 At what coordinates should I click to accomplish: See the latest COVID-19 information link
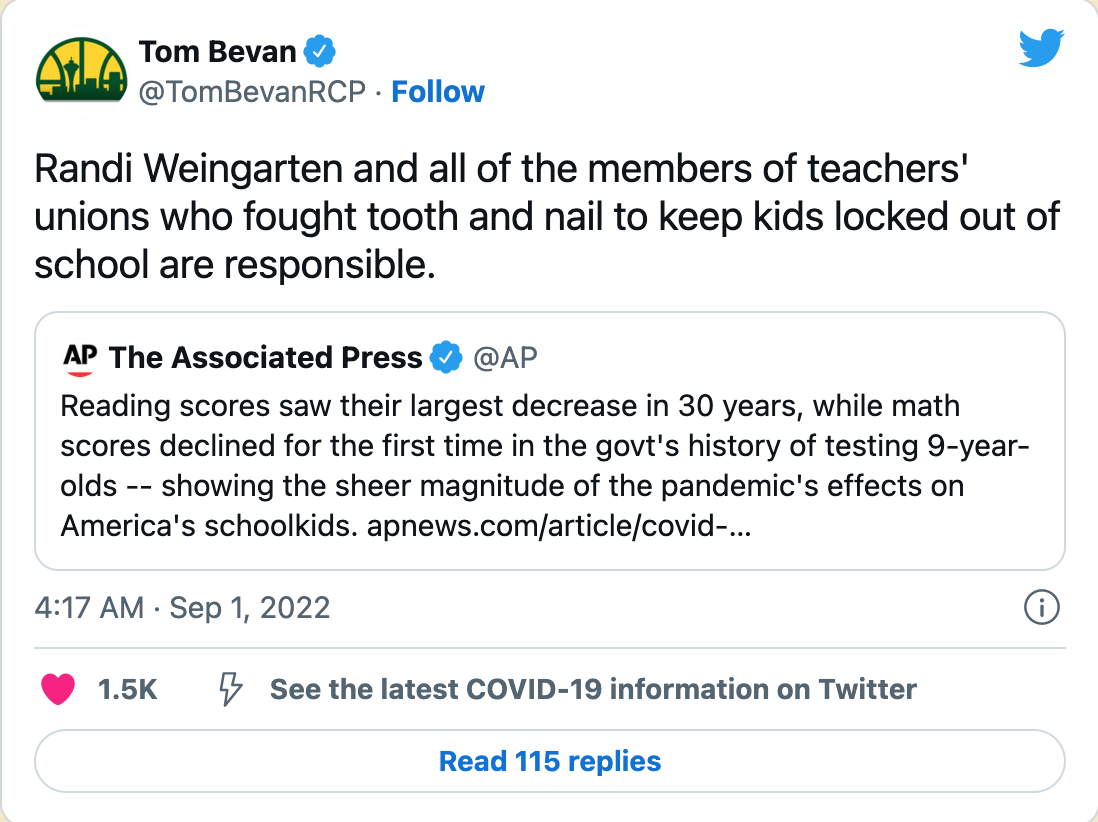[x=593, y=690]
